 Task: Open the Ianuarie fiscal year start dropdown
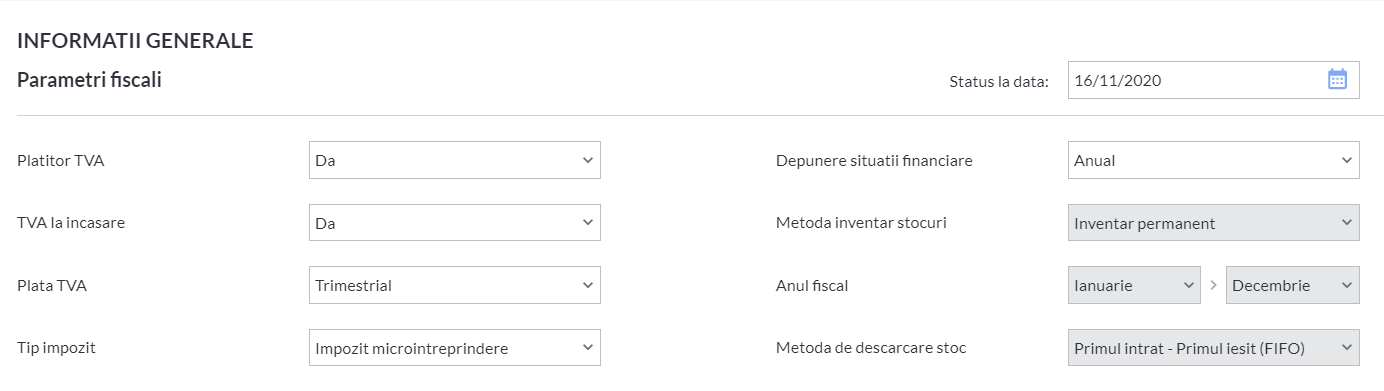(1134, 285)
